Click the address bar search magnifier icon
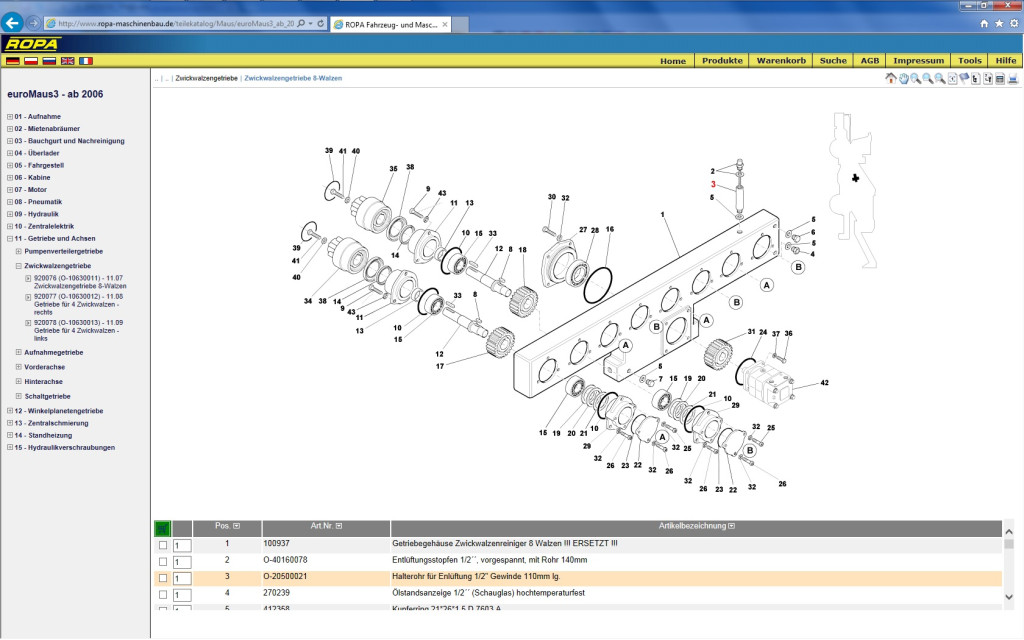This screenshot has width=1024, height=640. tap(301, 24)
